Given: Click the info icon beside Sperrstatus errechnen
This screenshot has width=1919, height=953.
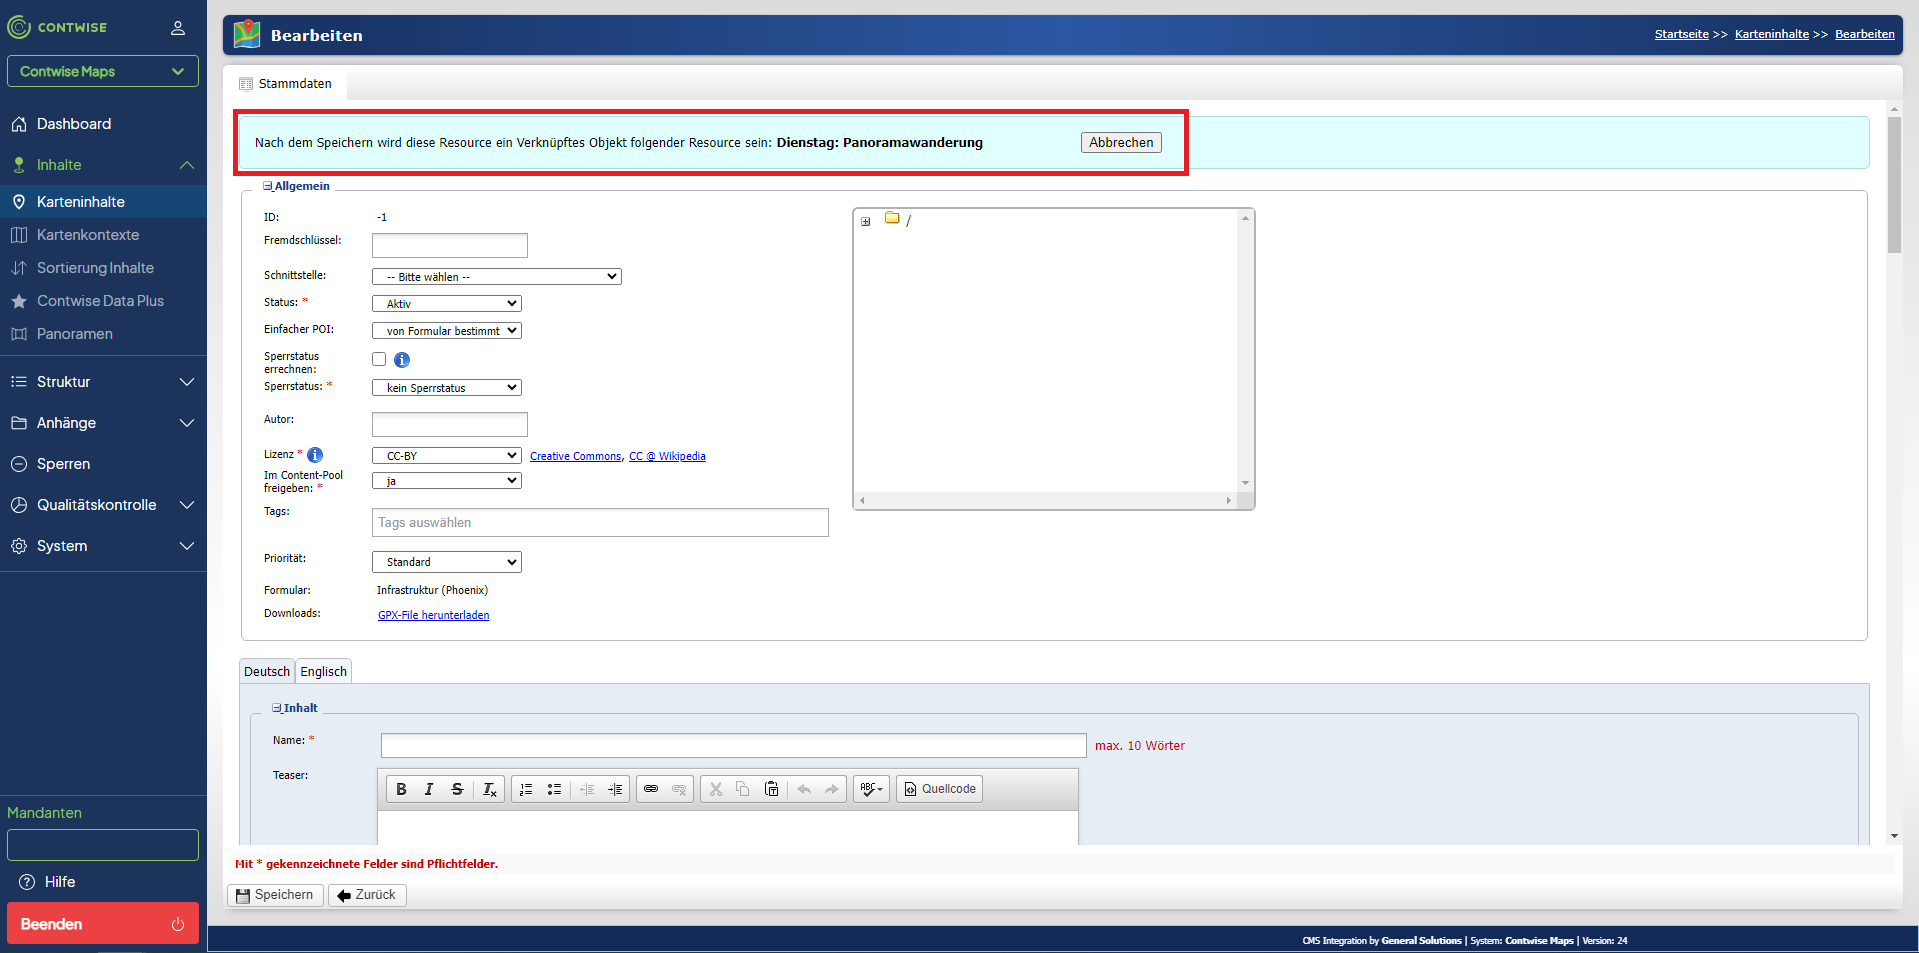Looking at the screenshot, I should coord(402,360).
